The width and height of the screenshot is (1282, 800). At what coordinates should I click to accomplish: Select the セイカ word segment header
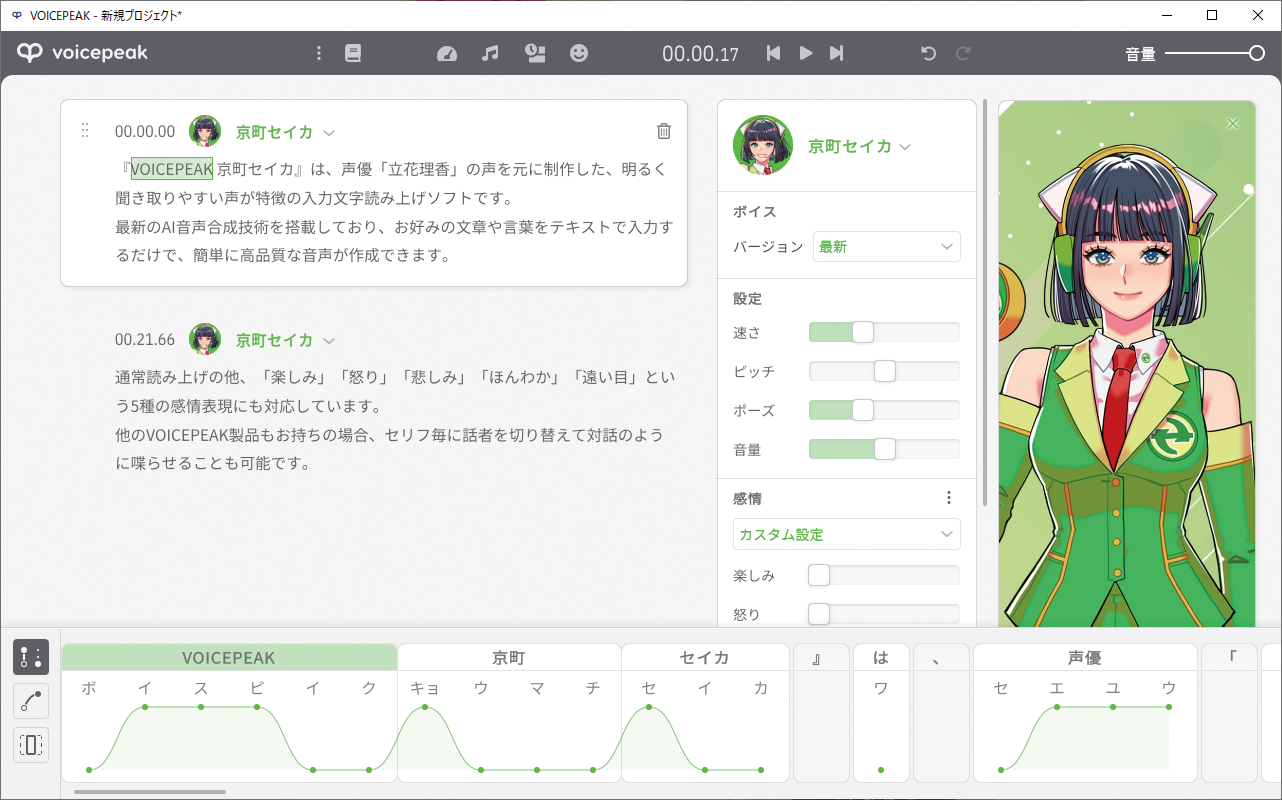704,657
